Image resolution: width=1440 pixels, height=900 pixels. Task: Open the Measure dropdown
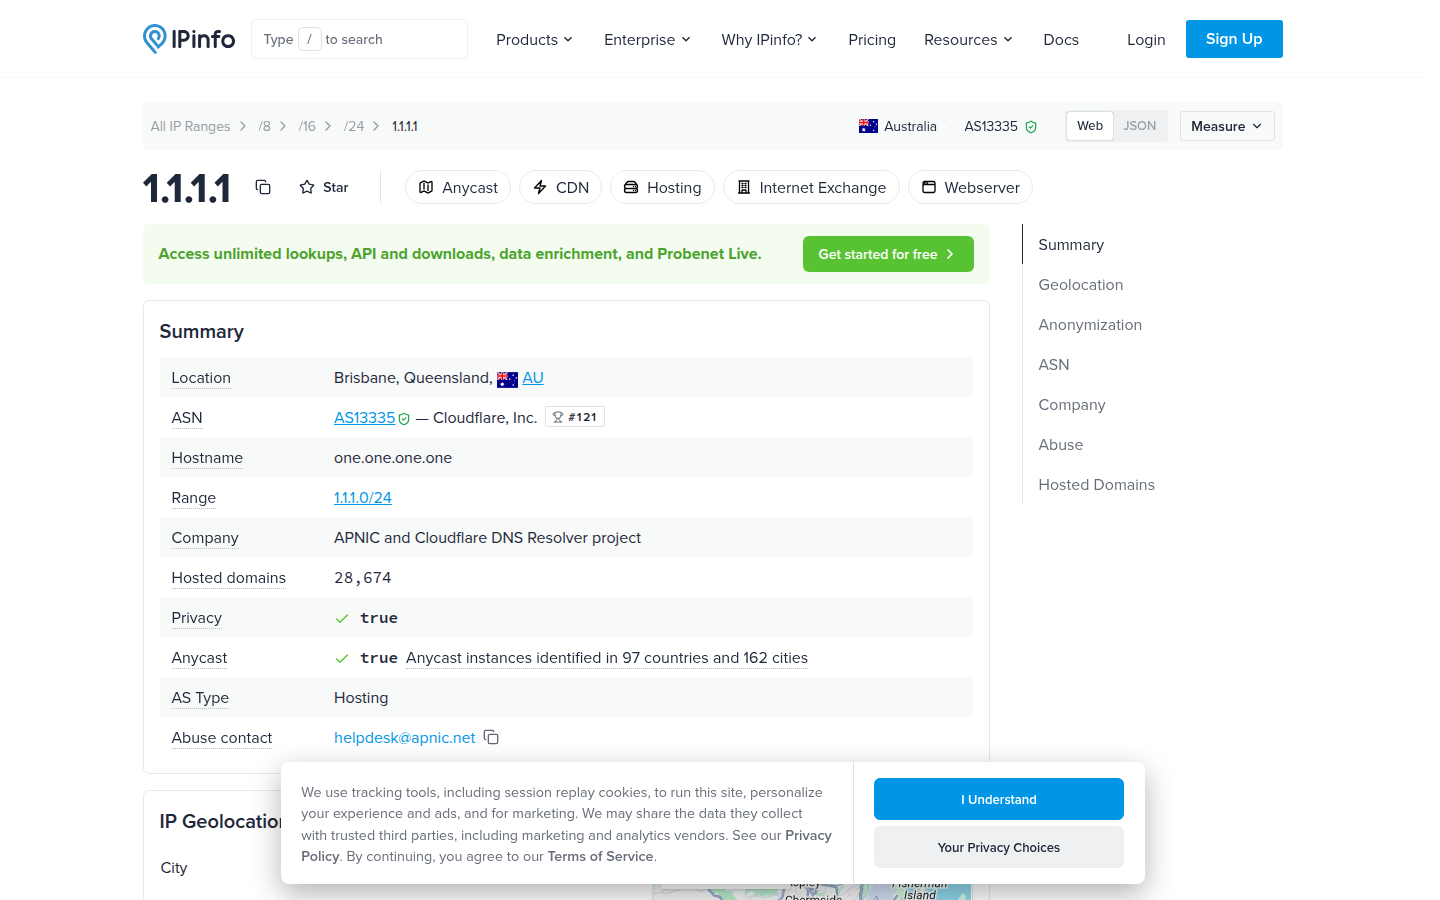tap(1227, 126)
